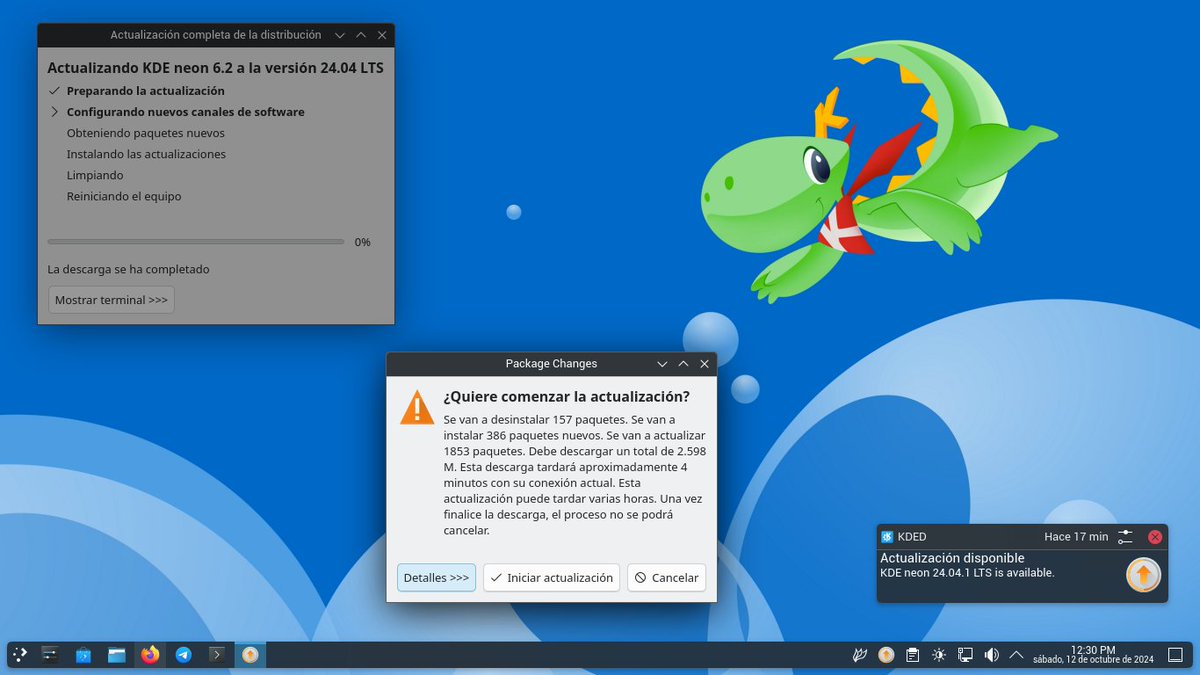The height and width of the screenshot is (675, 1200).
Task: Open the network connections tray icon
Action: coord(965,656)
